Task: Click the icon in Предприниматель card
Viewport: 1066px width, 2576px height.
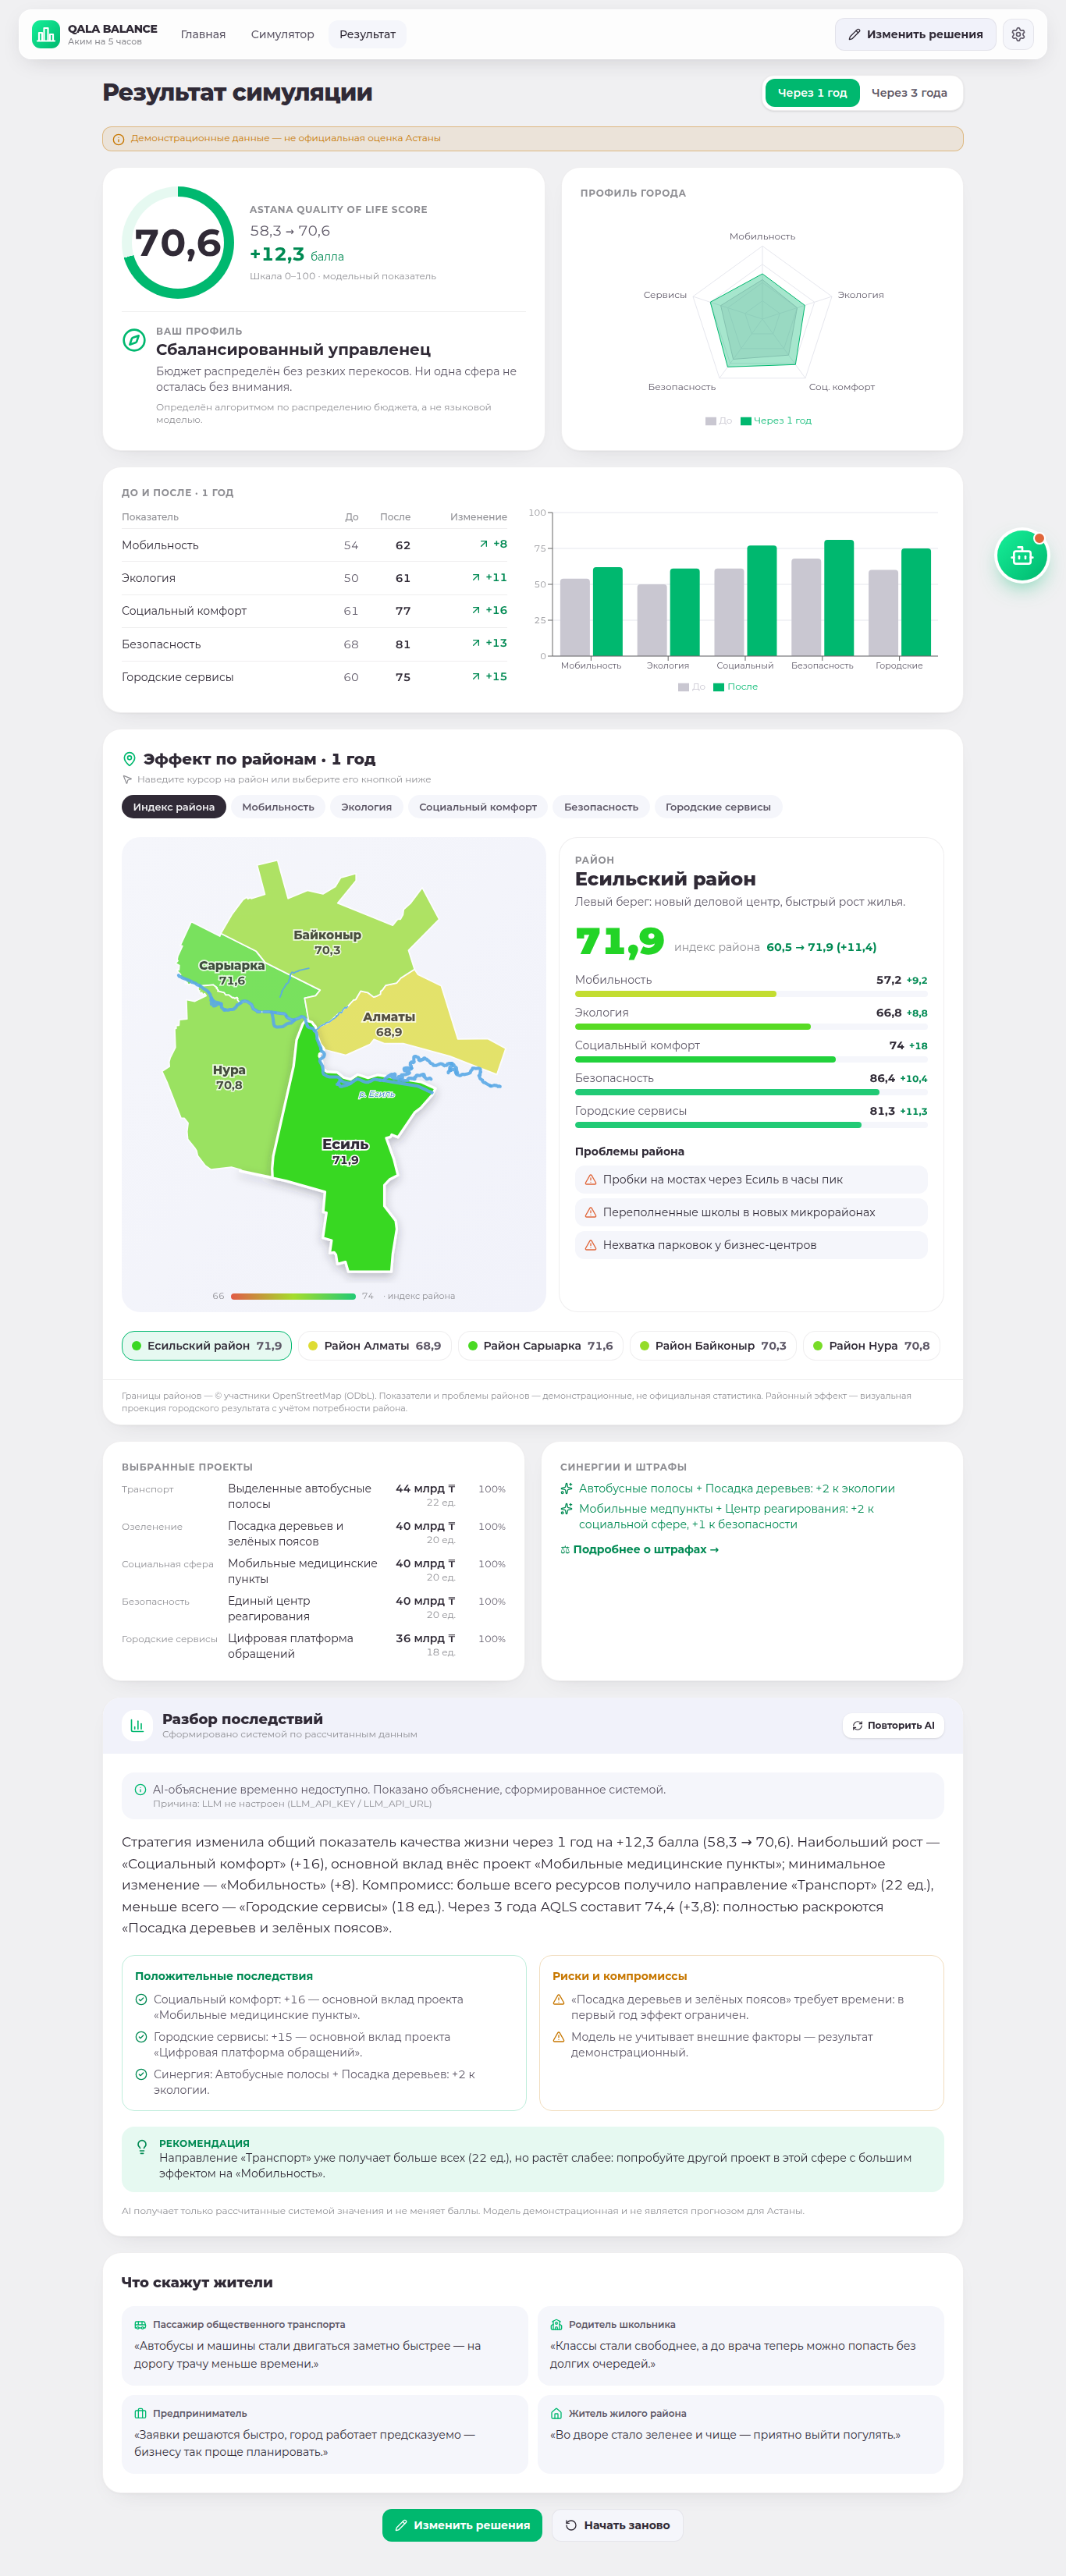Action: [x=141, y=2414]
